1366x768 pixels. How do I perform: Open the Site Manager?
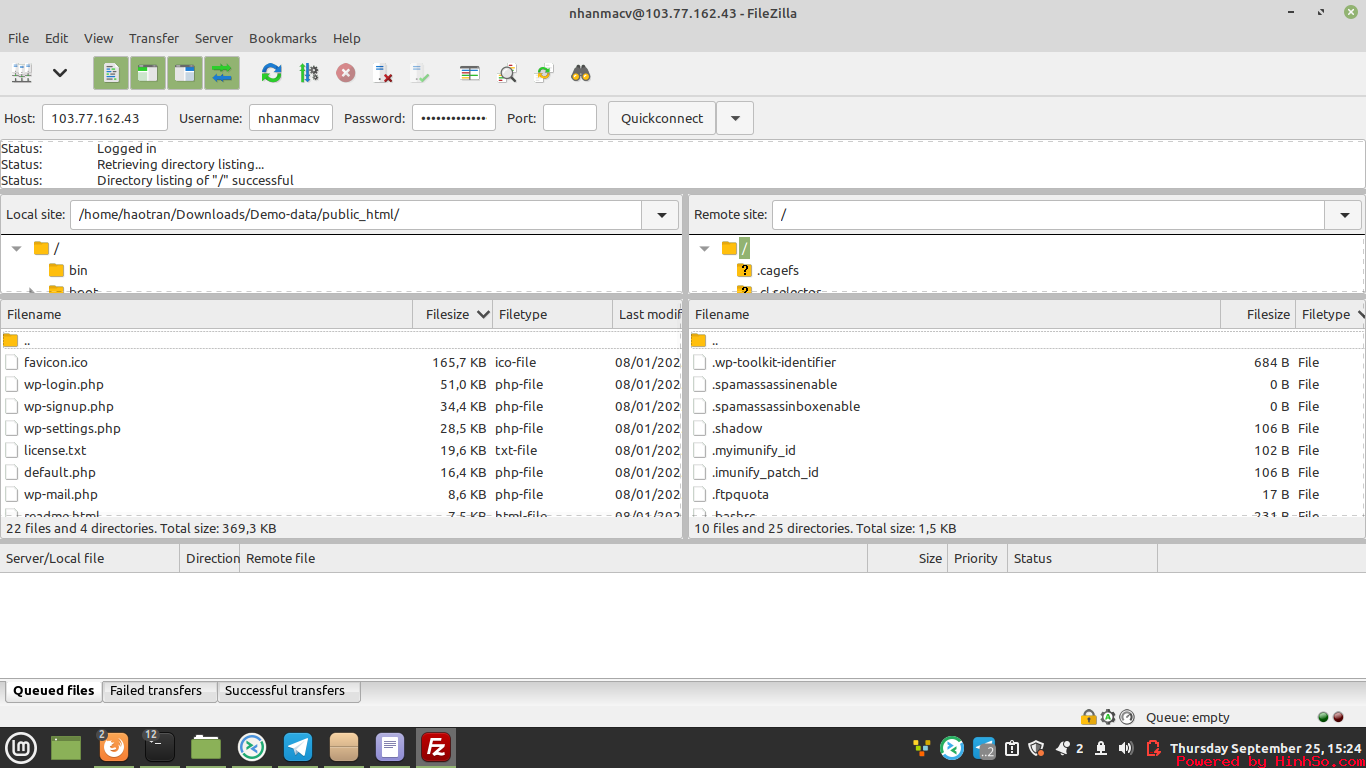(x=22, y=73)
